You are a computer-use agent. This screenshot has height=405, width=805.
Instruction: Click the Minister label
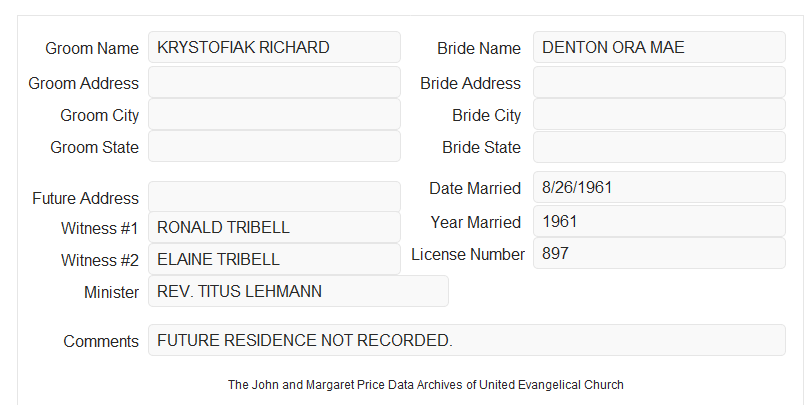coord(111,292)
